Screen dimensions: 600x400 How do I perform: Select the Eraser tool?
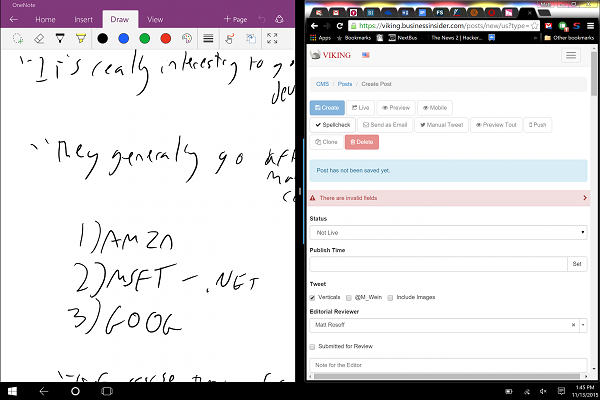[x=39, y=38]
